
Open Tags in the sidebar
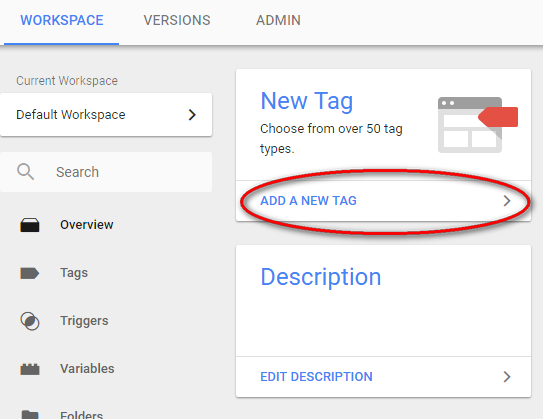(x=74, y=273)
